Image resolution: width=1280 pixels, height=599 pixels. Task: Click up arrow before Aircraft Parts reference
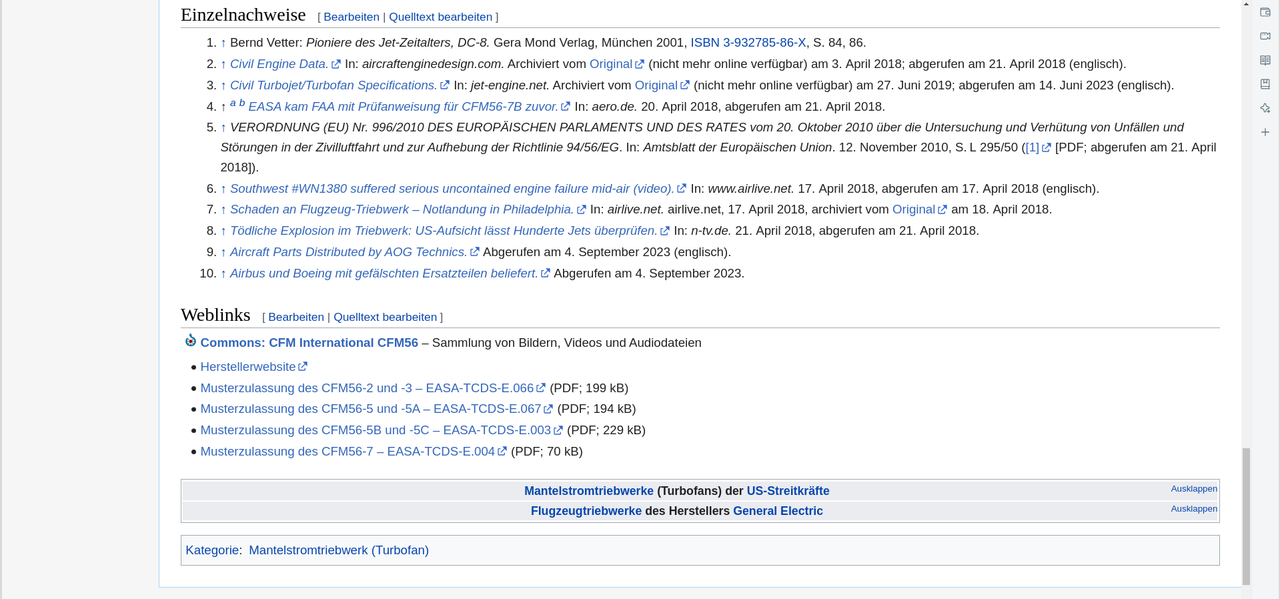click(223, 252)
